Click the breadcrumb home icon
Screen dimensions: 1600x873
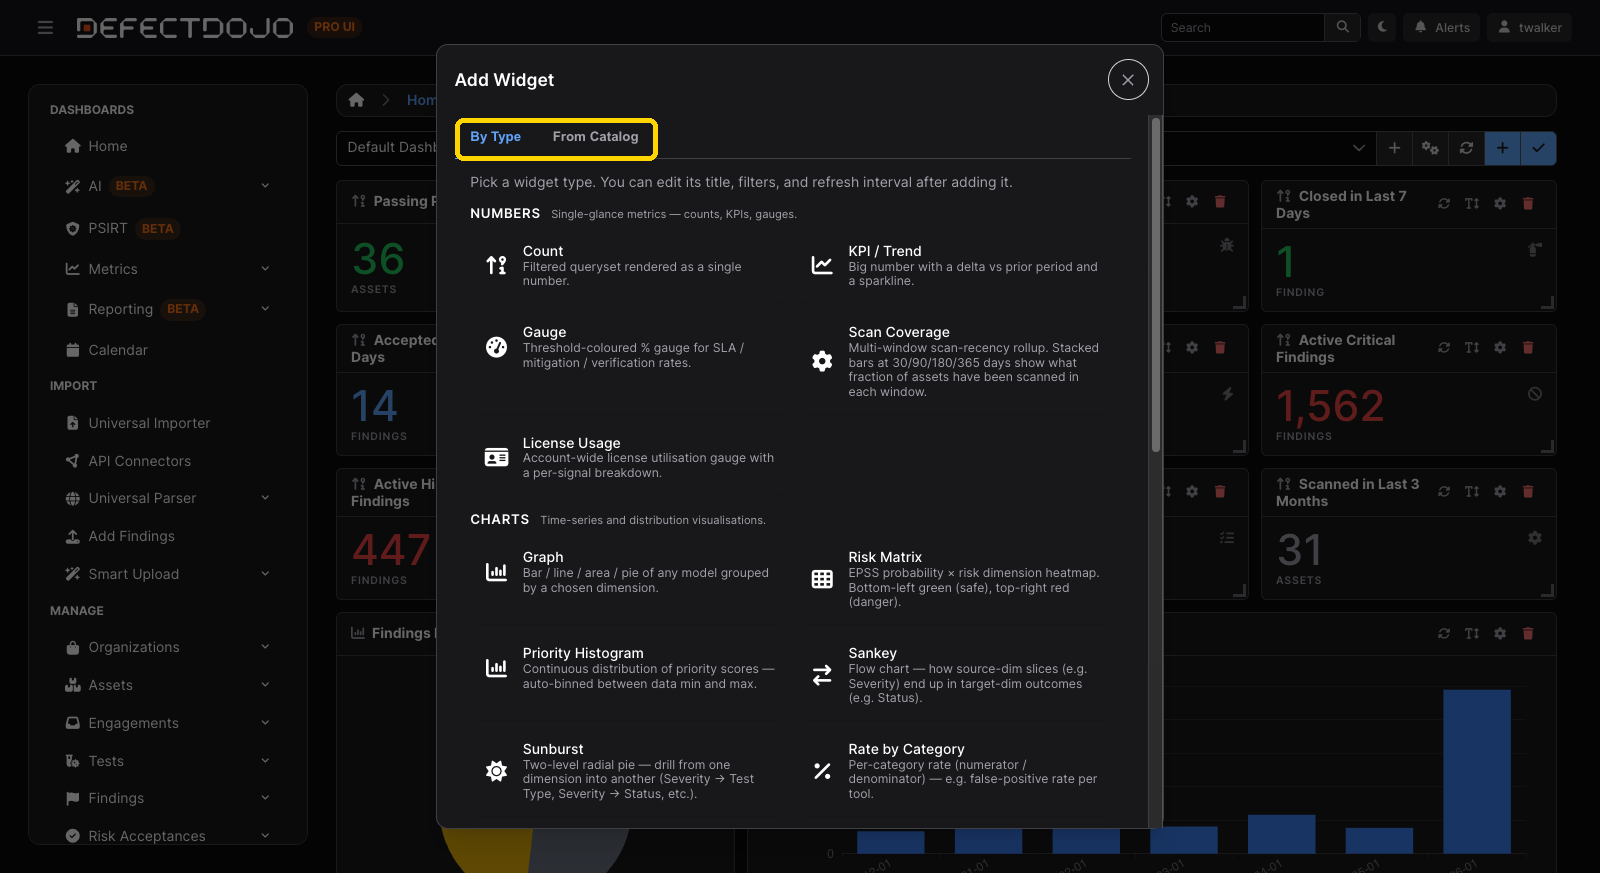tap(356, 100)
